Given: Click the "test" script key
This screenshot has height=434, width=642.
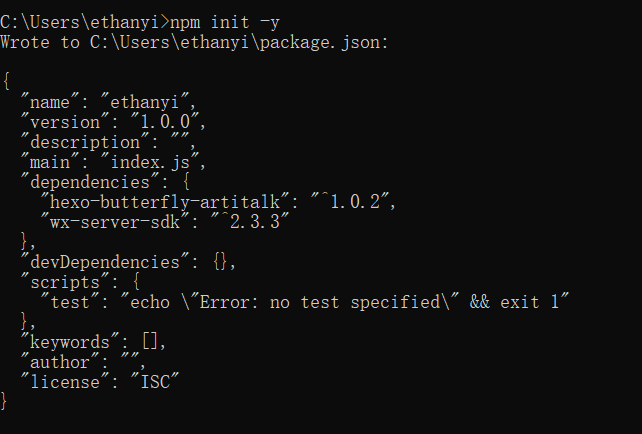Looking at the screenshot, I should (70, 303).
